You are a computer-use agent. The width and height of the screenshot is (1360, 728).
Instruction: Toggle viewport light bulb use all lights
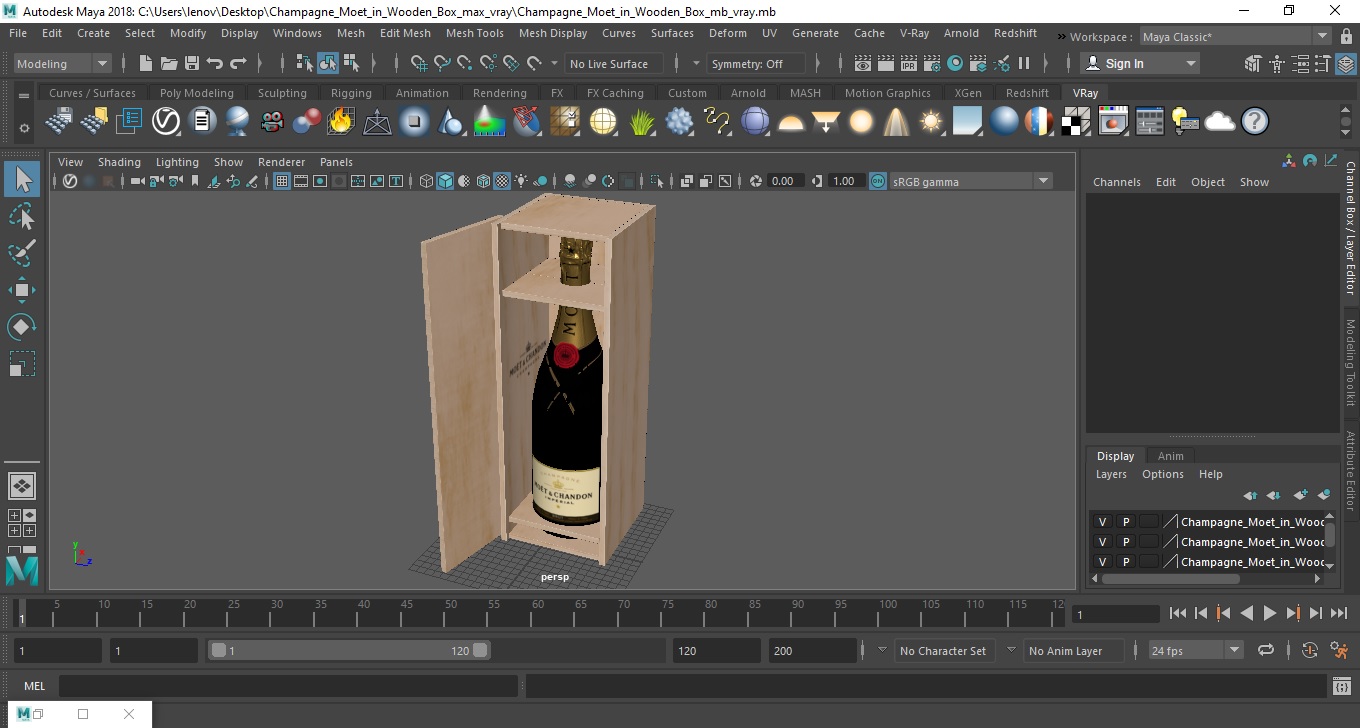coord(522,181)
